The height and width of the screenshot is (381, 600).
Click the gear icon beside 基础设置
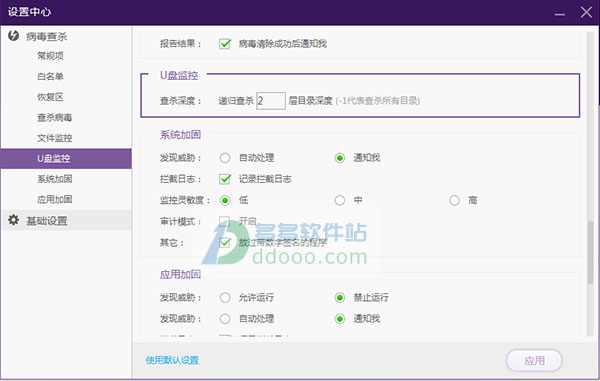pyautogui.click(x=13, y=220)
